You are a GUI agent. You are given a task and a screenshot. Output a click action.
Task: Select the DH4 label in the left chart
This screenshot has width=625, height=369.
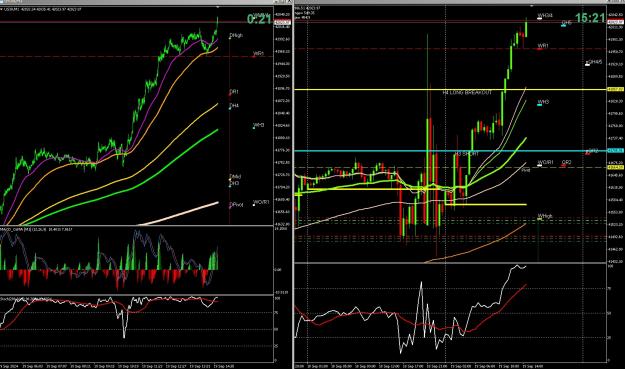(234, 106)
